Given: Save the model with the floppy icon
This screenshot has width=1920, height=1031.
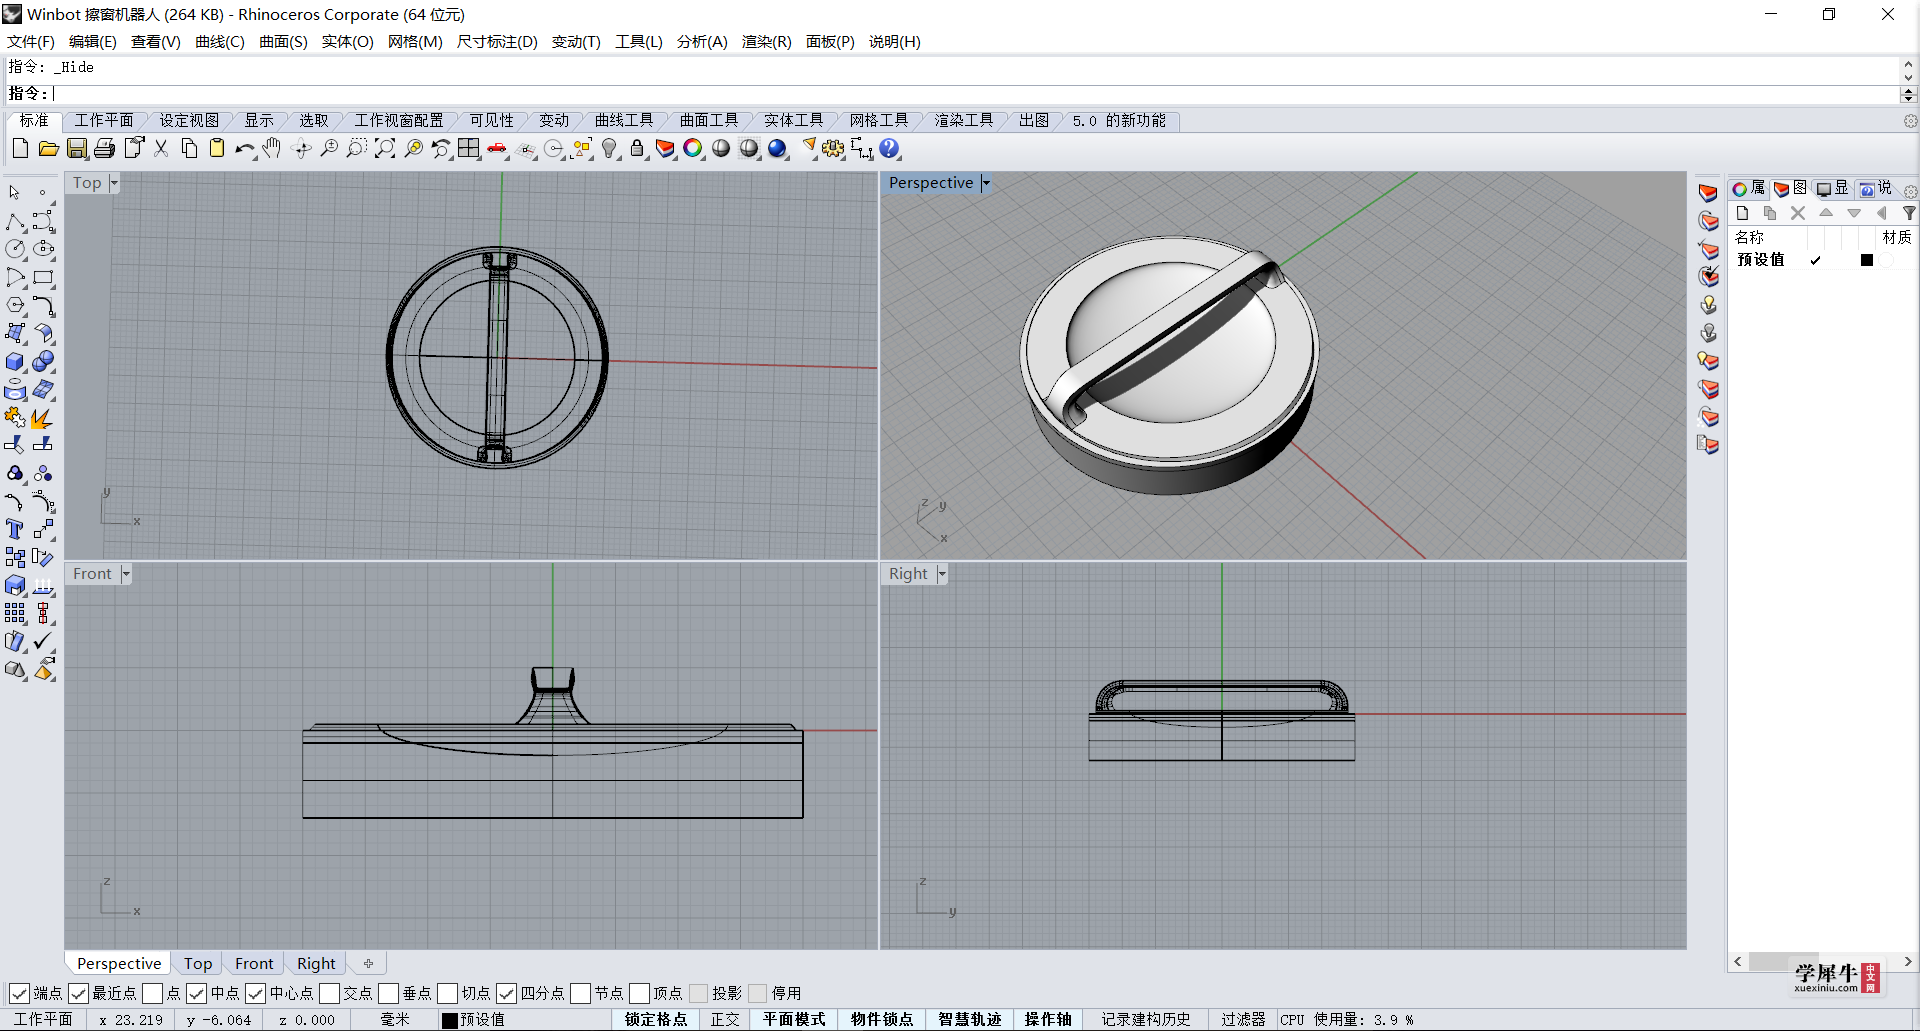Looking at the screenshot, I should point(77,149).
